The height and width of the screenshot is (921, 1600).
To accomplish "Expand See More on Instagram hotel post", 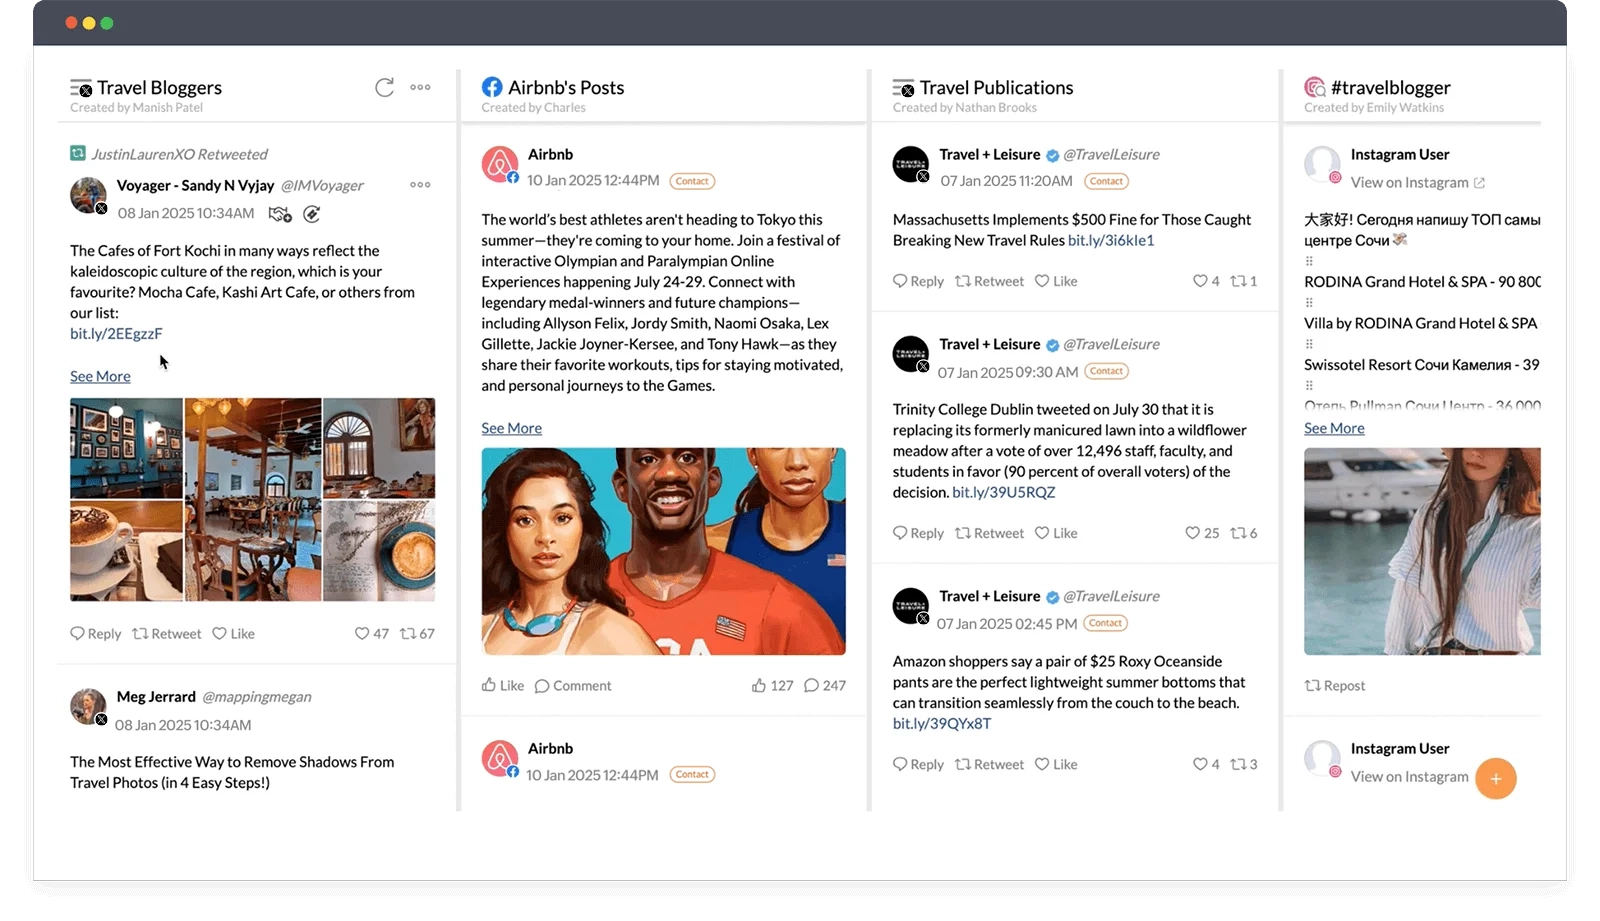I will [x=1334, y=428].
